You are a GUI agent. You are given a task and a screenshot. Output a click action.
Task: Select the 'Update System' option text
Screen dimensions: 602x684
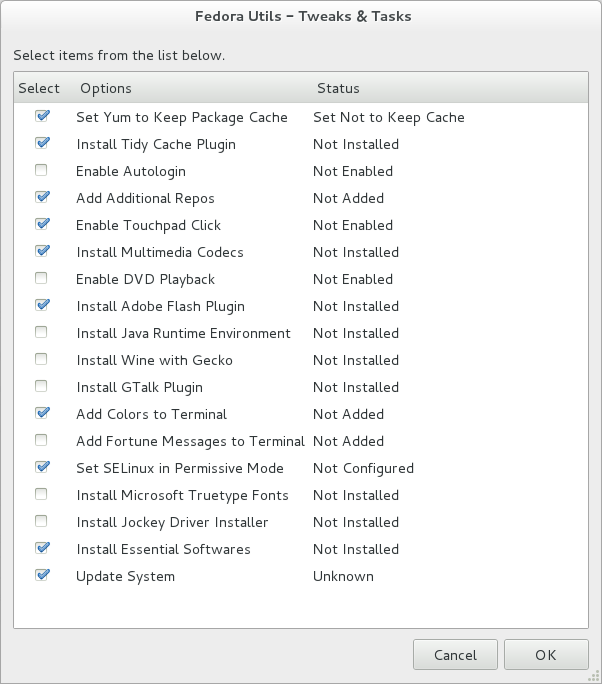(126, 577)
